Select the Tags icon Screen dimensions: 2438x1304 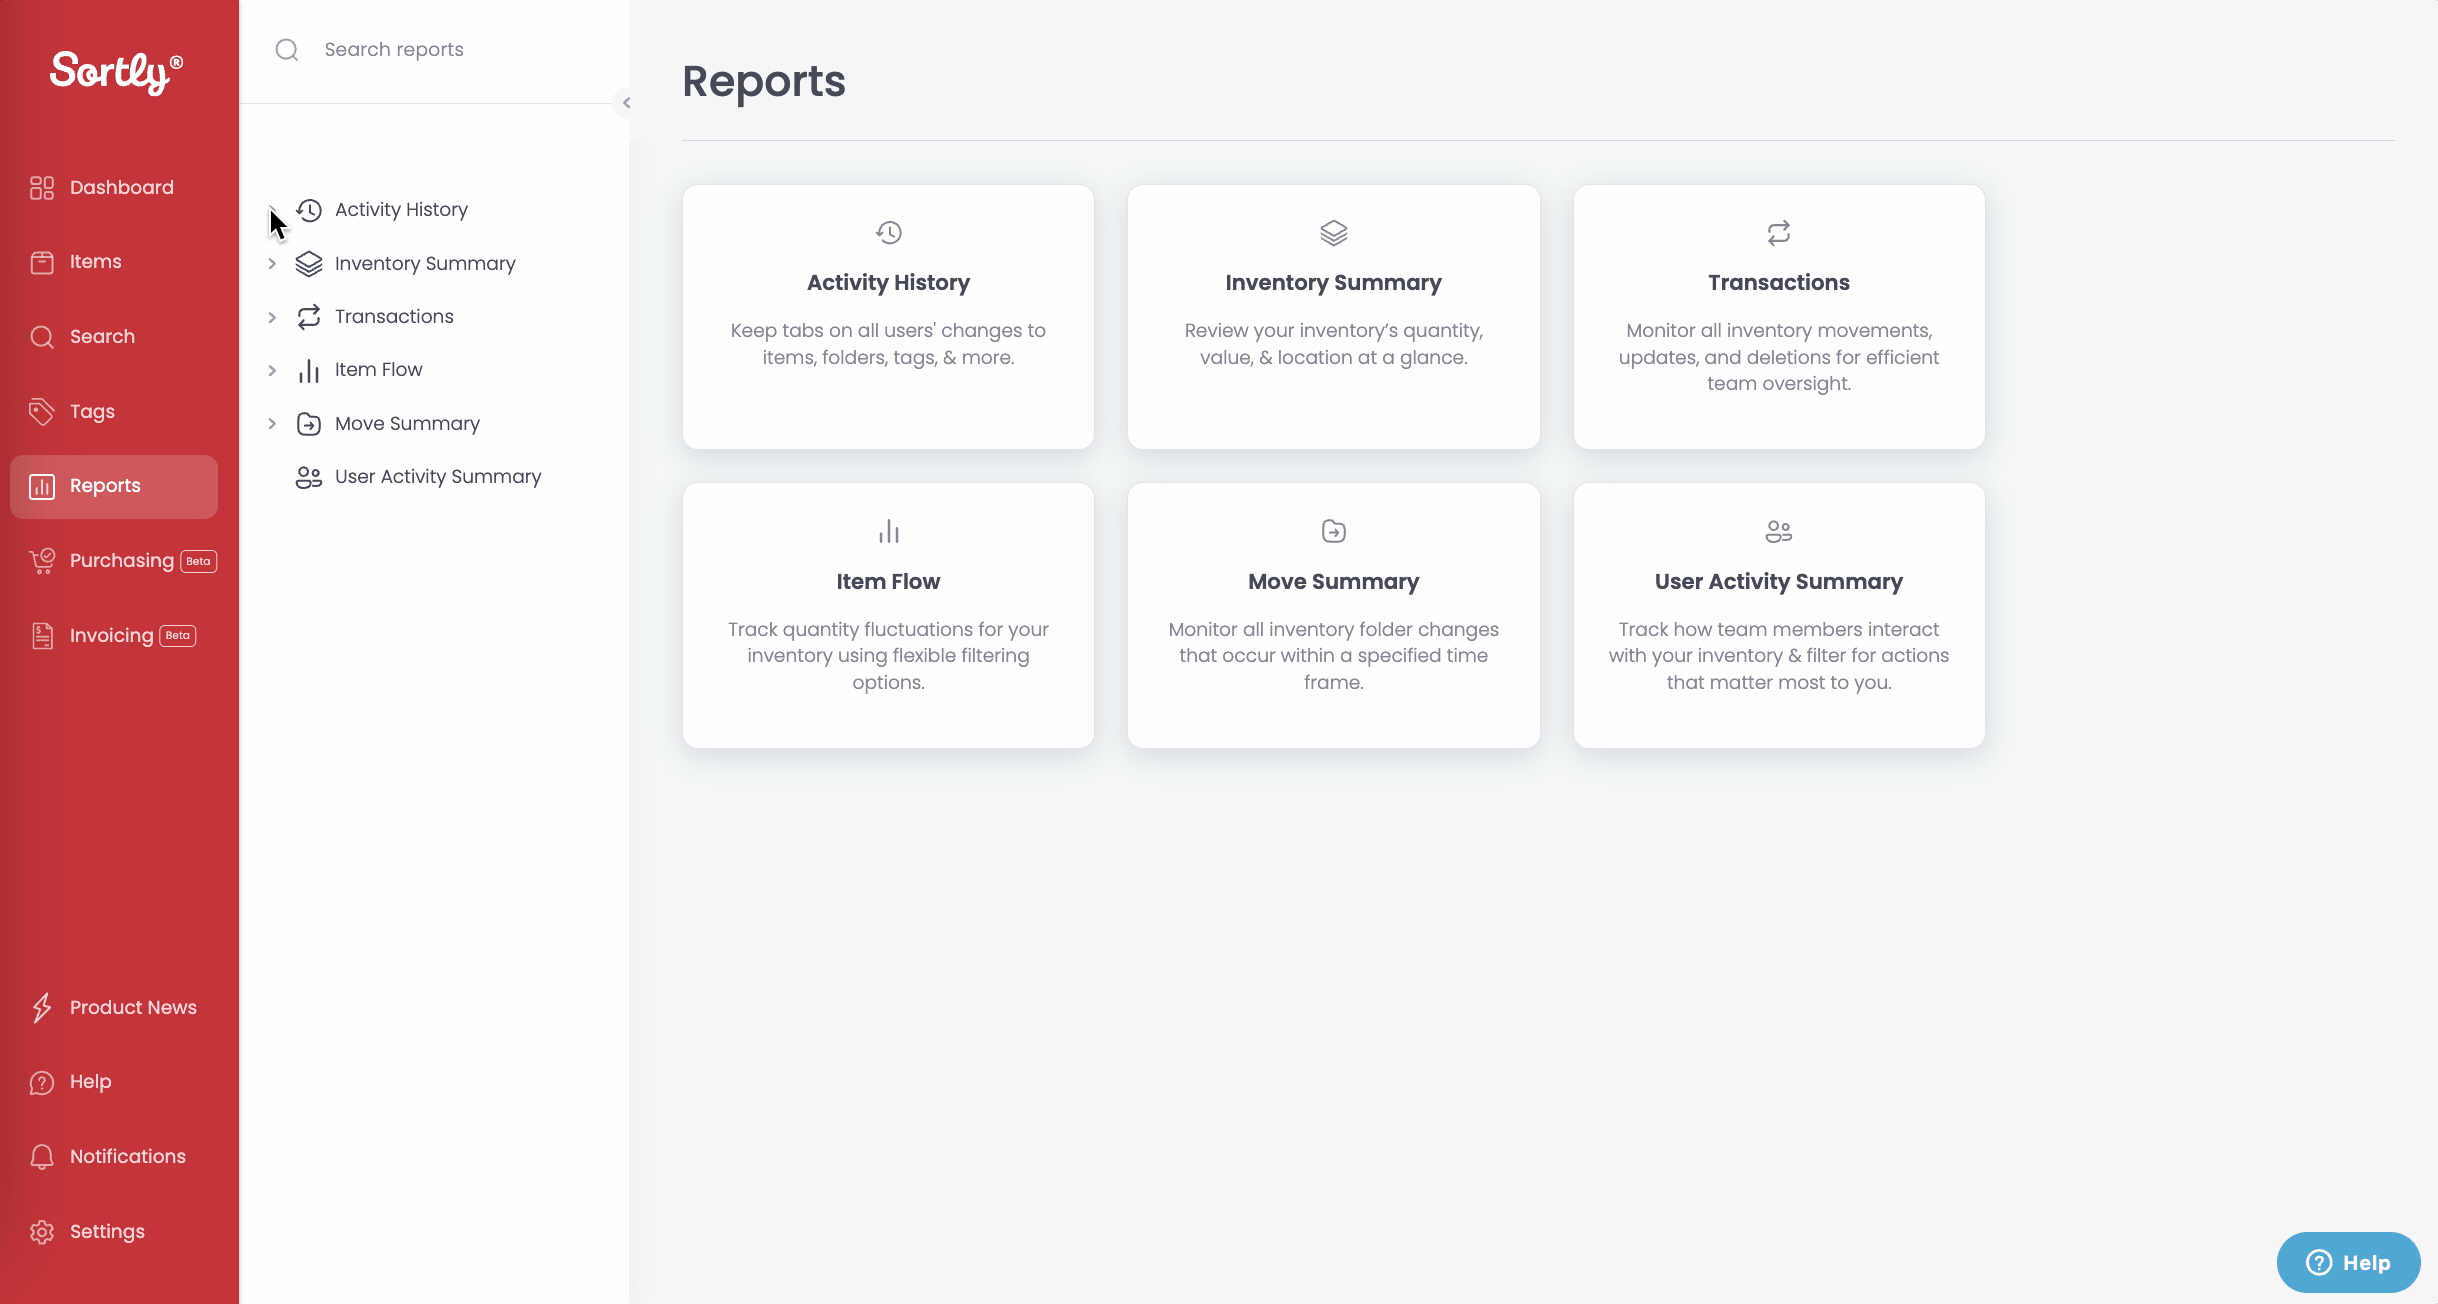42,411
